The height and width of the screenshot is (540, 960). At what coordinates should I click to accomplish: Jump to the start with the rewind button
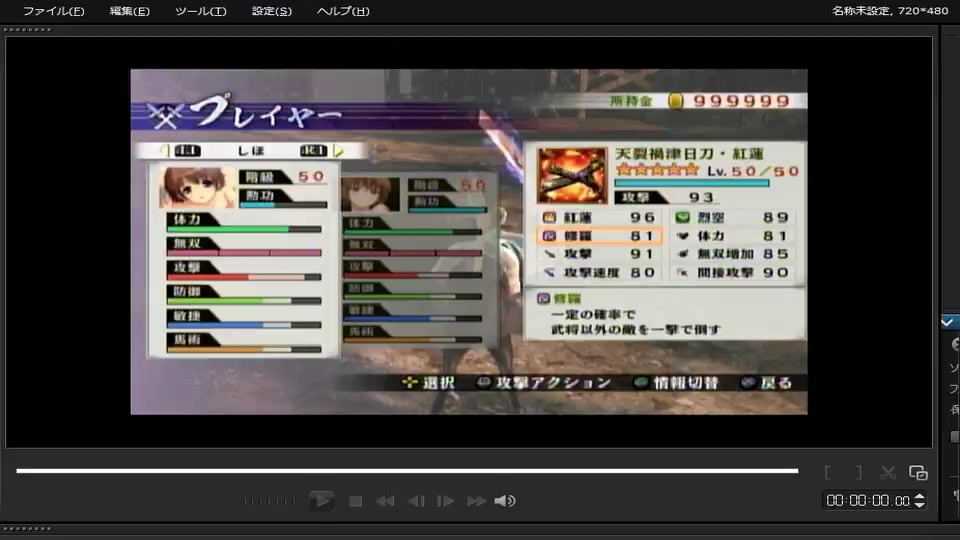click(385, 501)
